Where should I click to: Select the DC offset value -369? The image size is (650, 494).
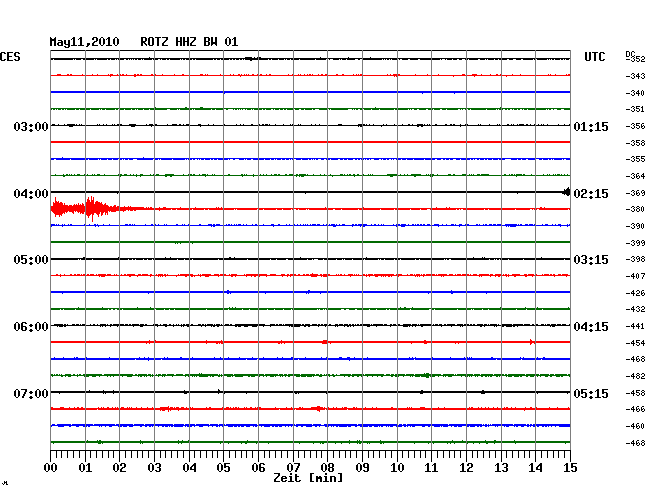click(635, 193)
